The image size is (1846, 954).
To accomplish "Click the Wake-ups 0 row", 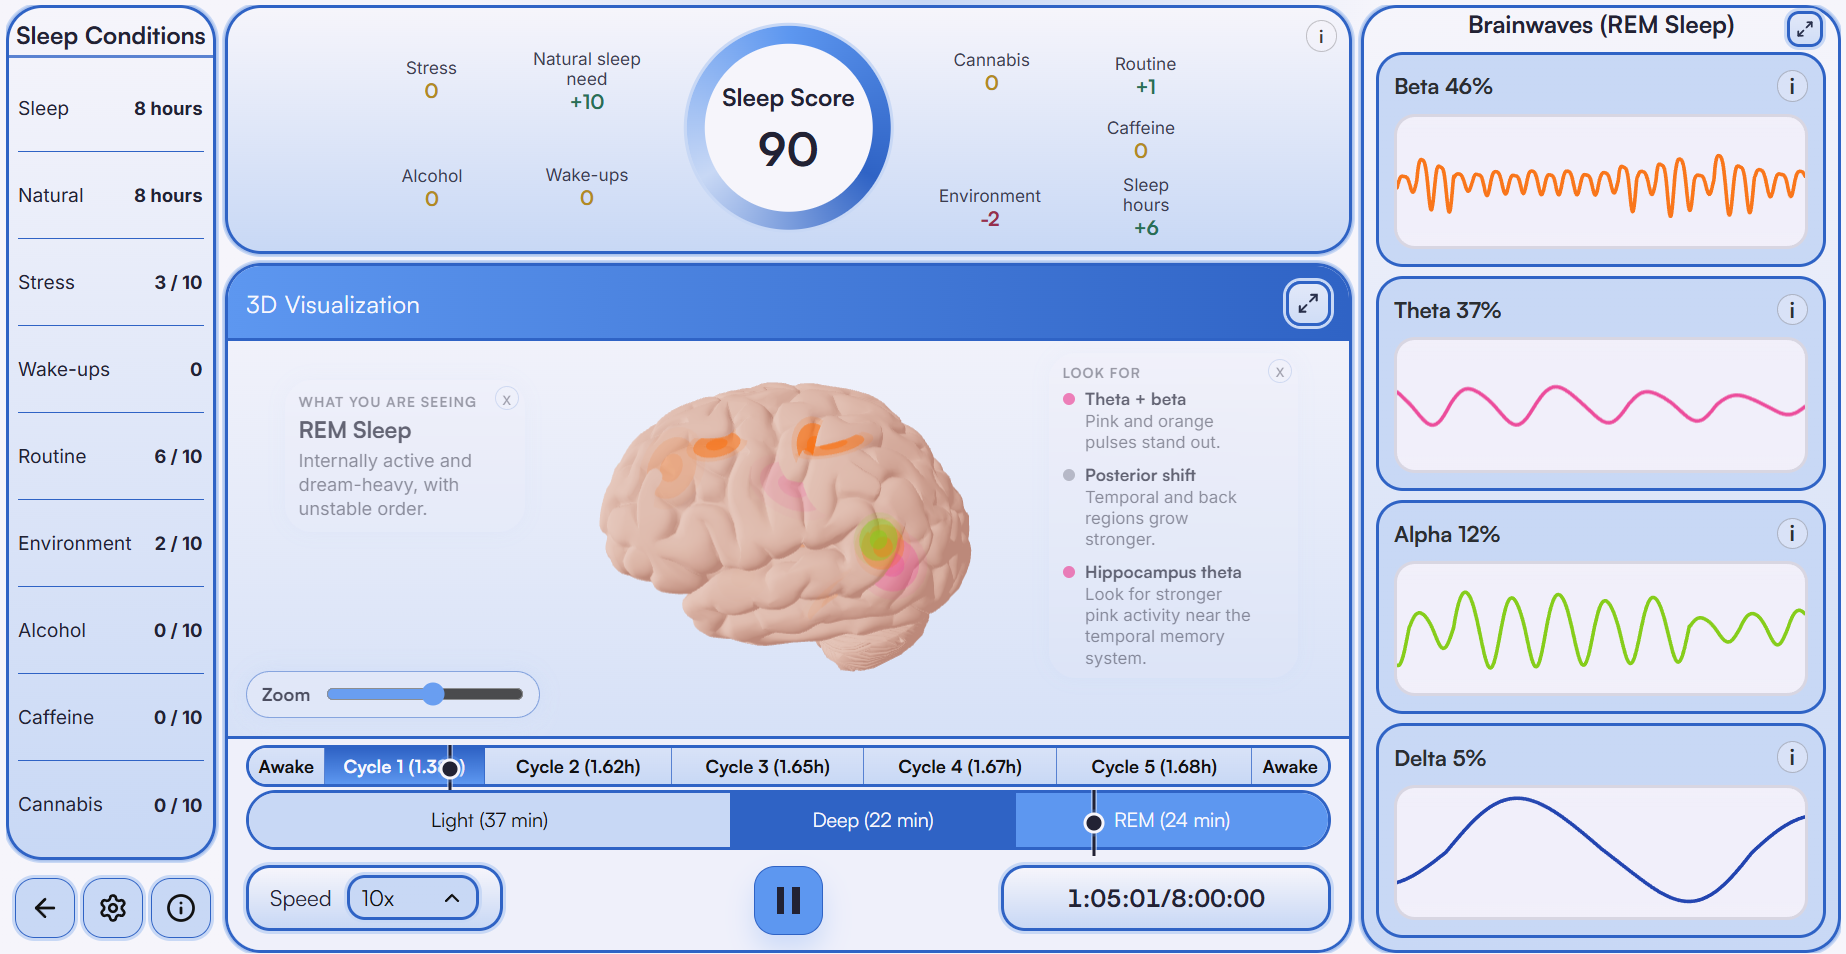I will click(x=110, y=369).
